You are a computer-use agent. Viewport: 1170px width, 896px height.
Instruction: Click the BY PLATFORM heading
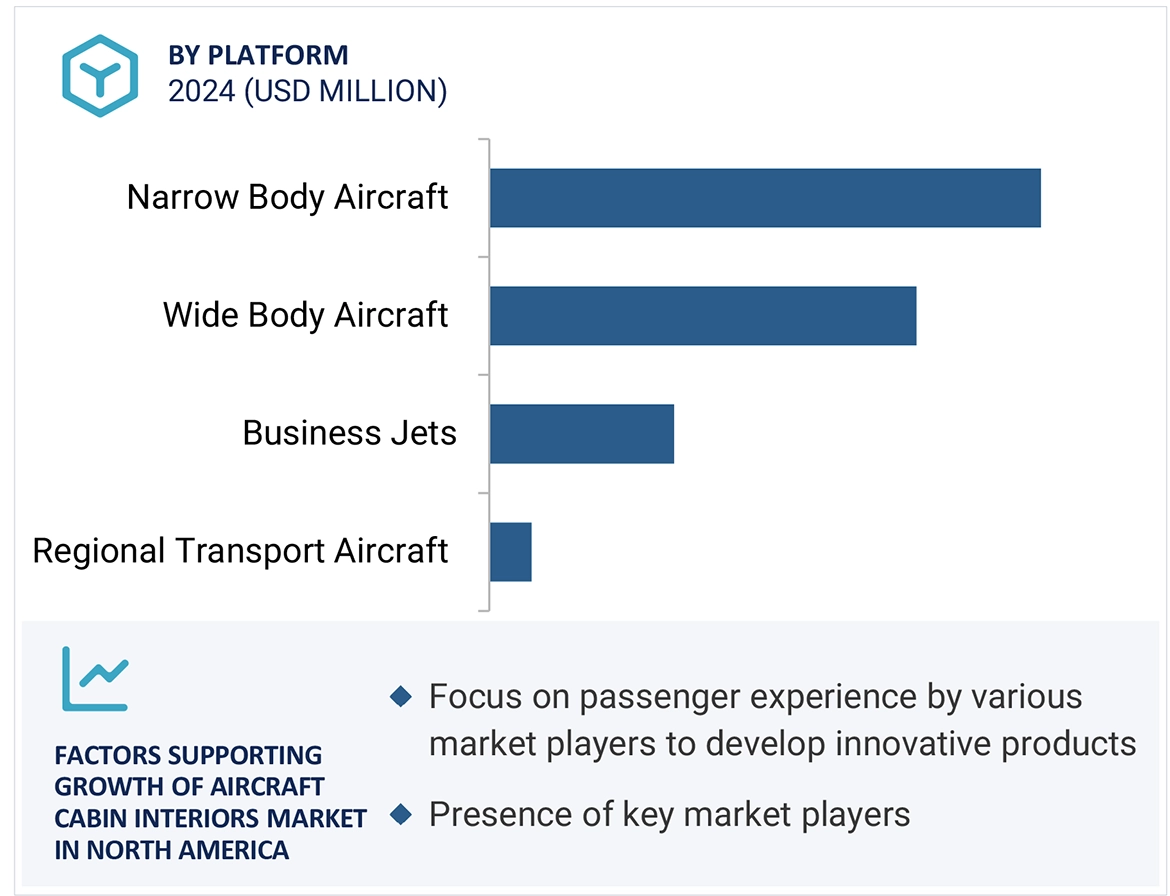tap(258, 55)
